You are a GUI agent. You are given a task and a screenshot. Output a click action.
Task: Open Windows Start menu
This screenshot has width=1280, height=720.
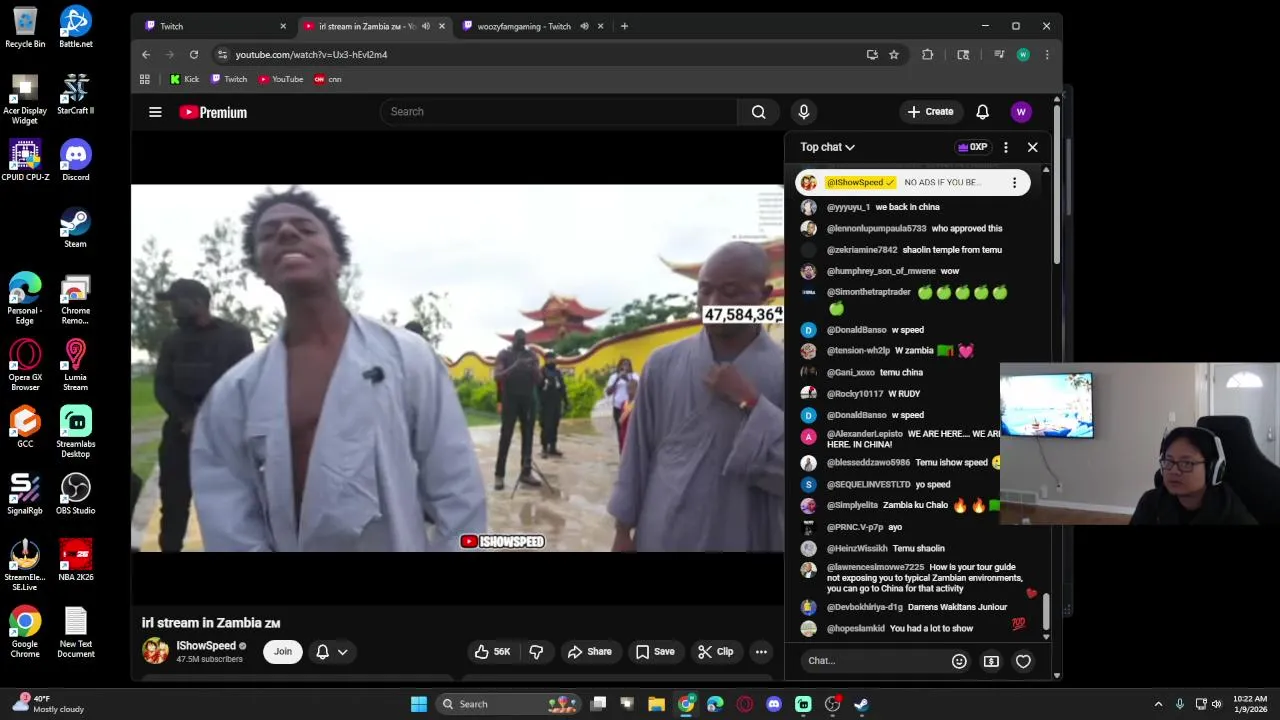click(x=419, y=704)
